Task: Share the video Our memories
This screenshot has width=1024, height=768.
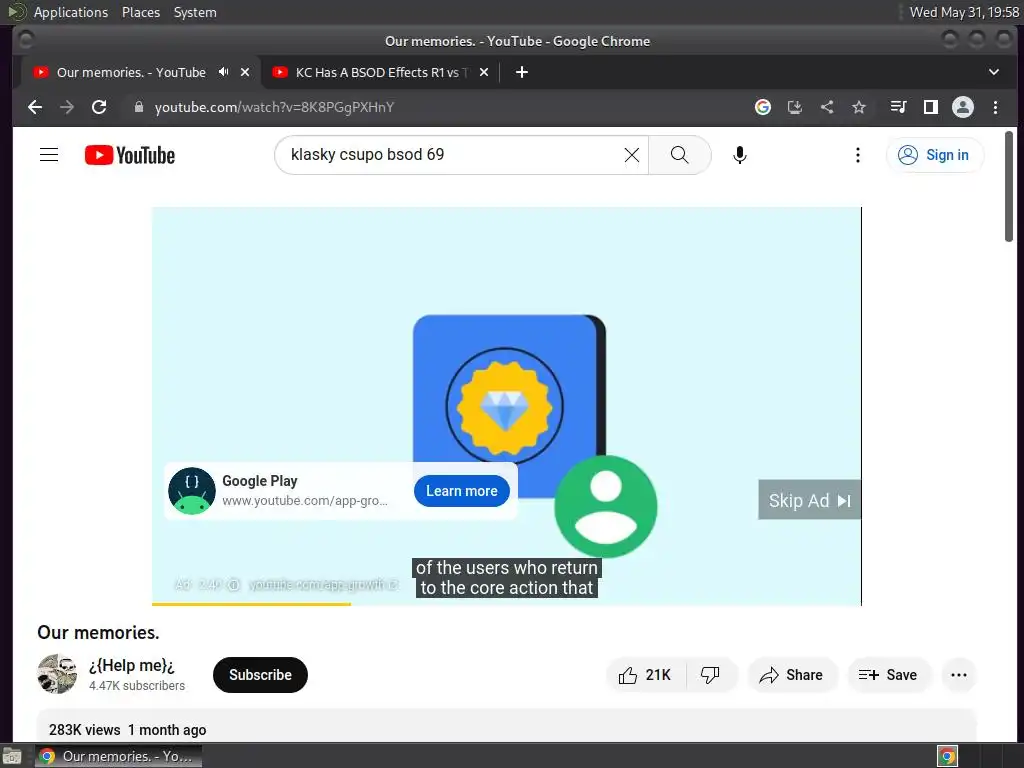Action: [792, 675]
